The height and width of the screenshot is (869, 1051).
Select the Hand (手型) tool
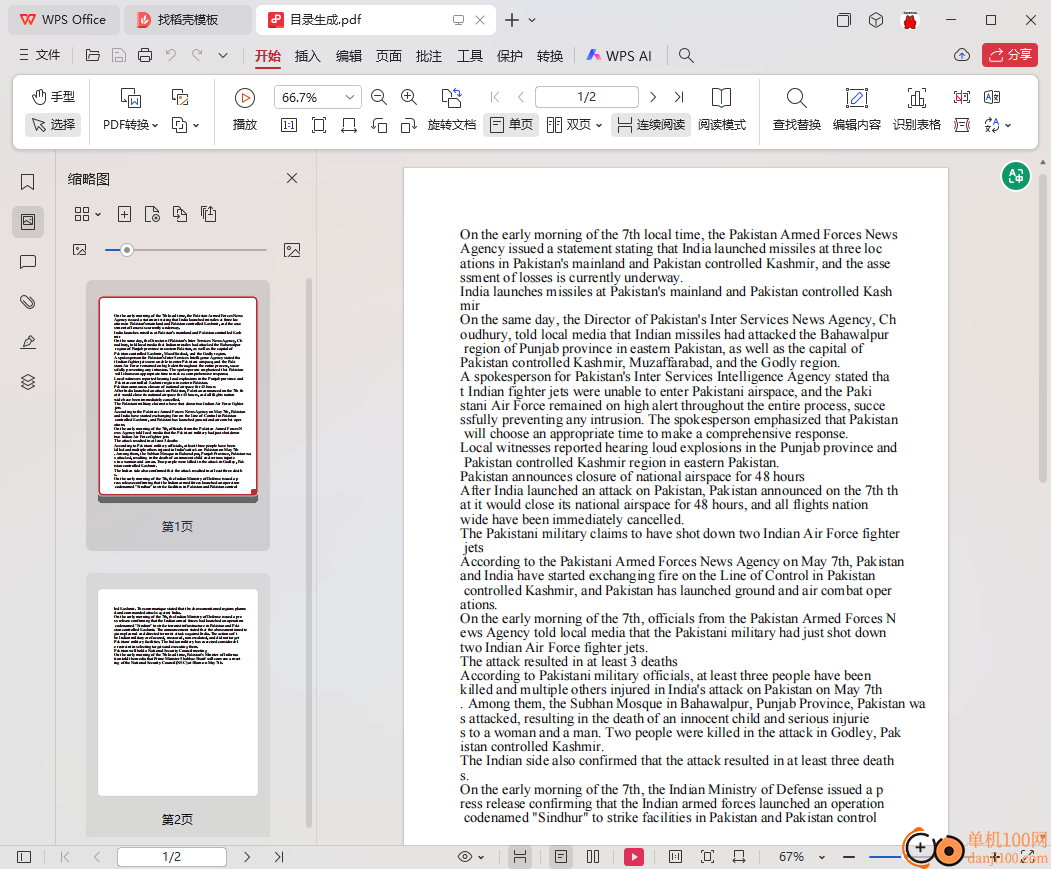53,97
